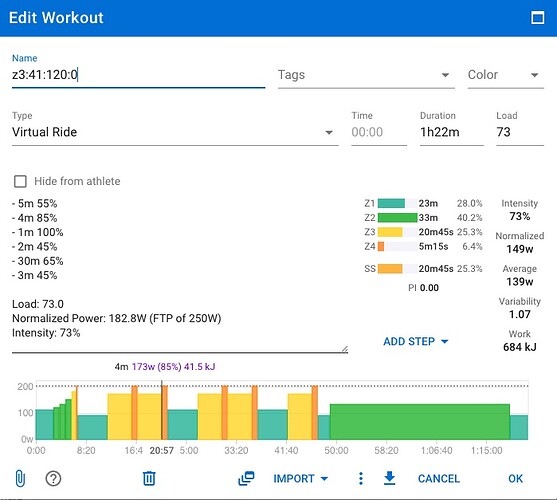
Task: Click the duplicate workout icon
Action: (246, 478)
